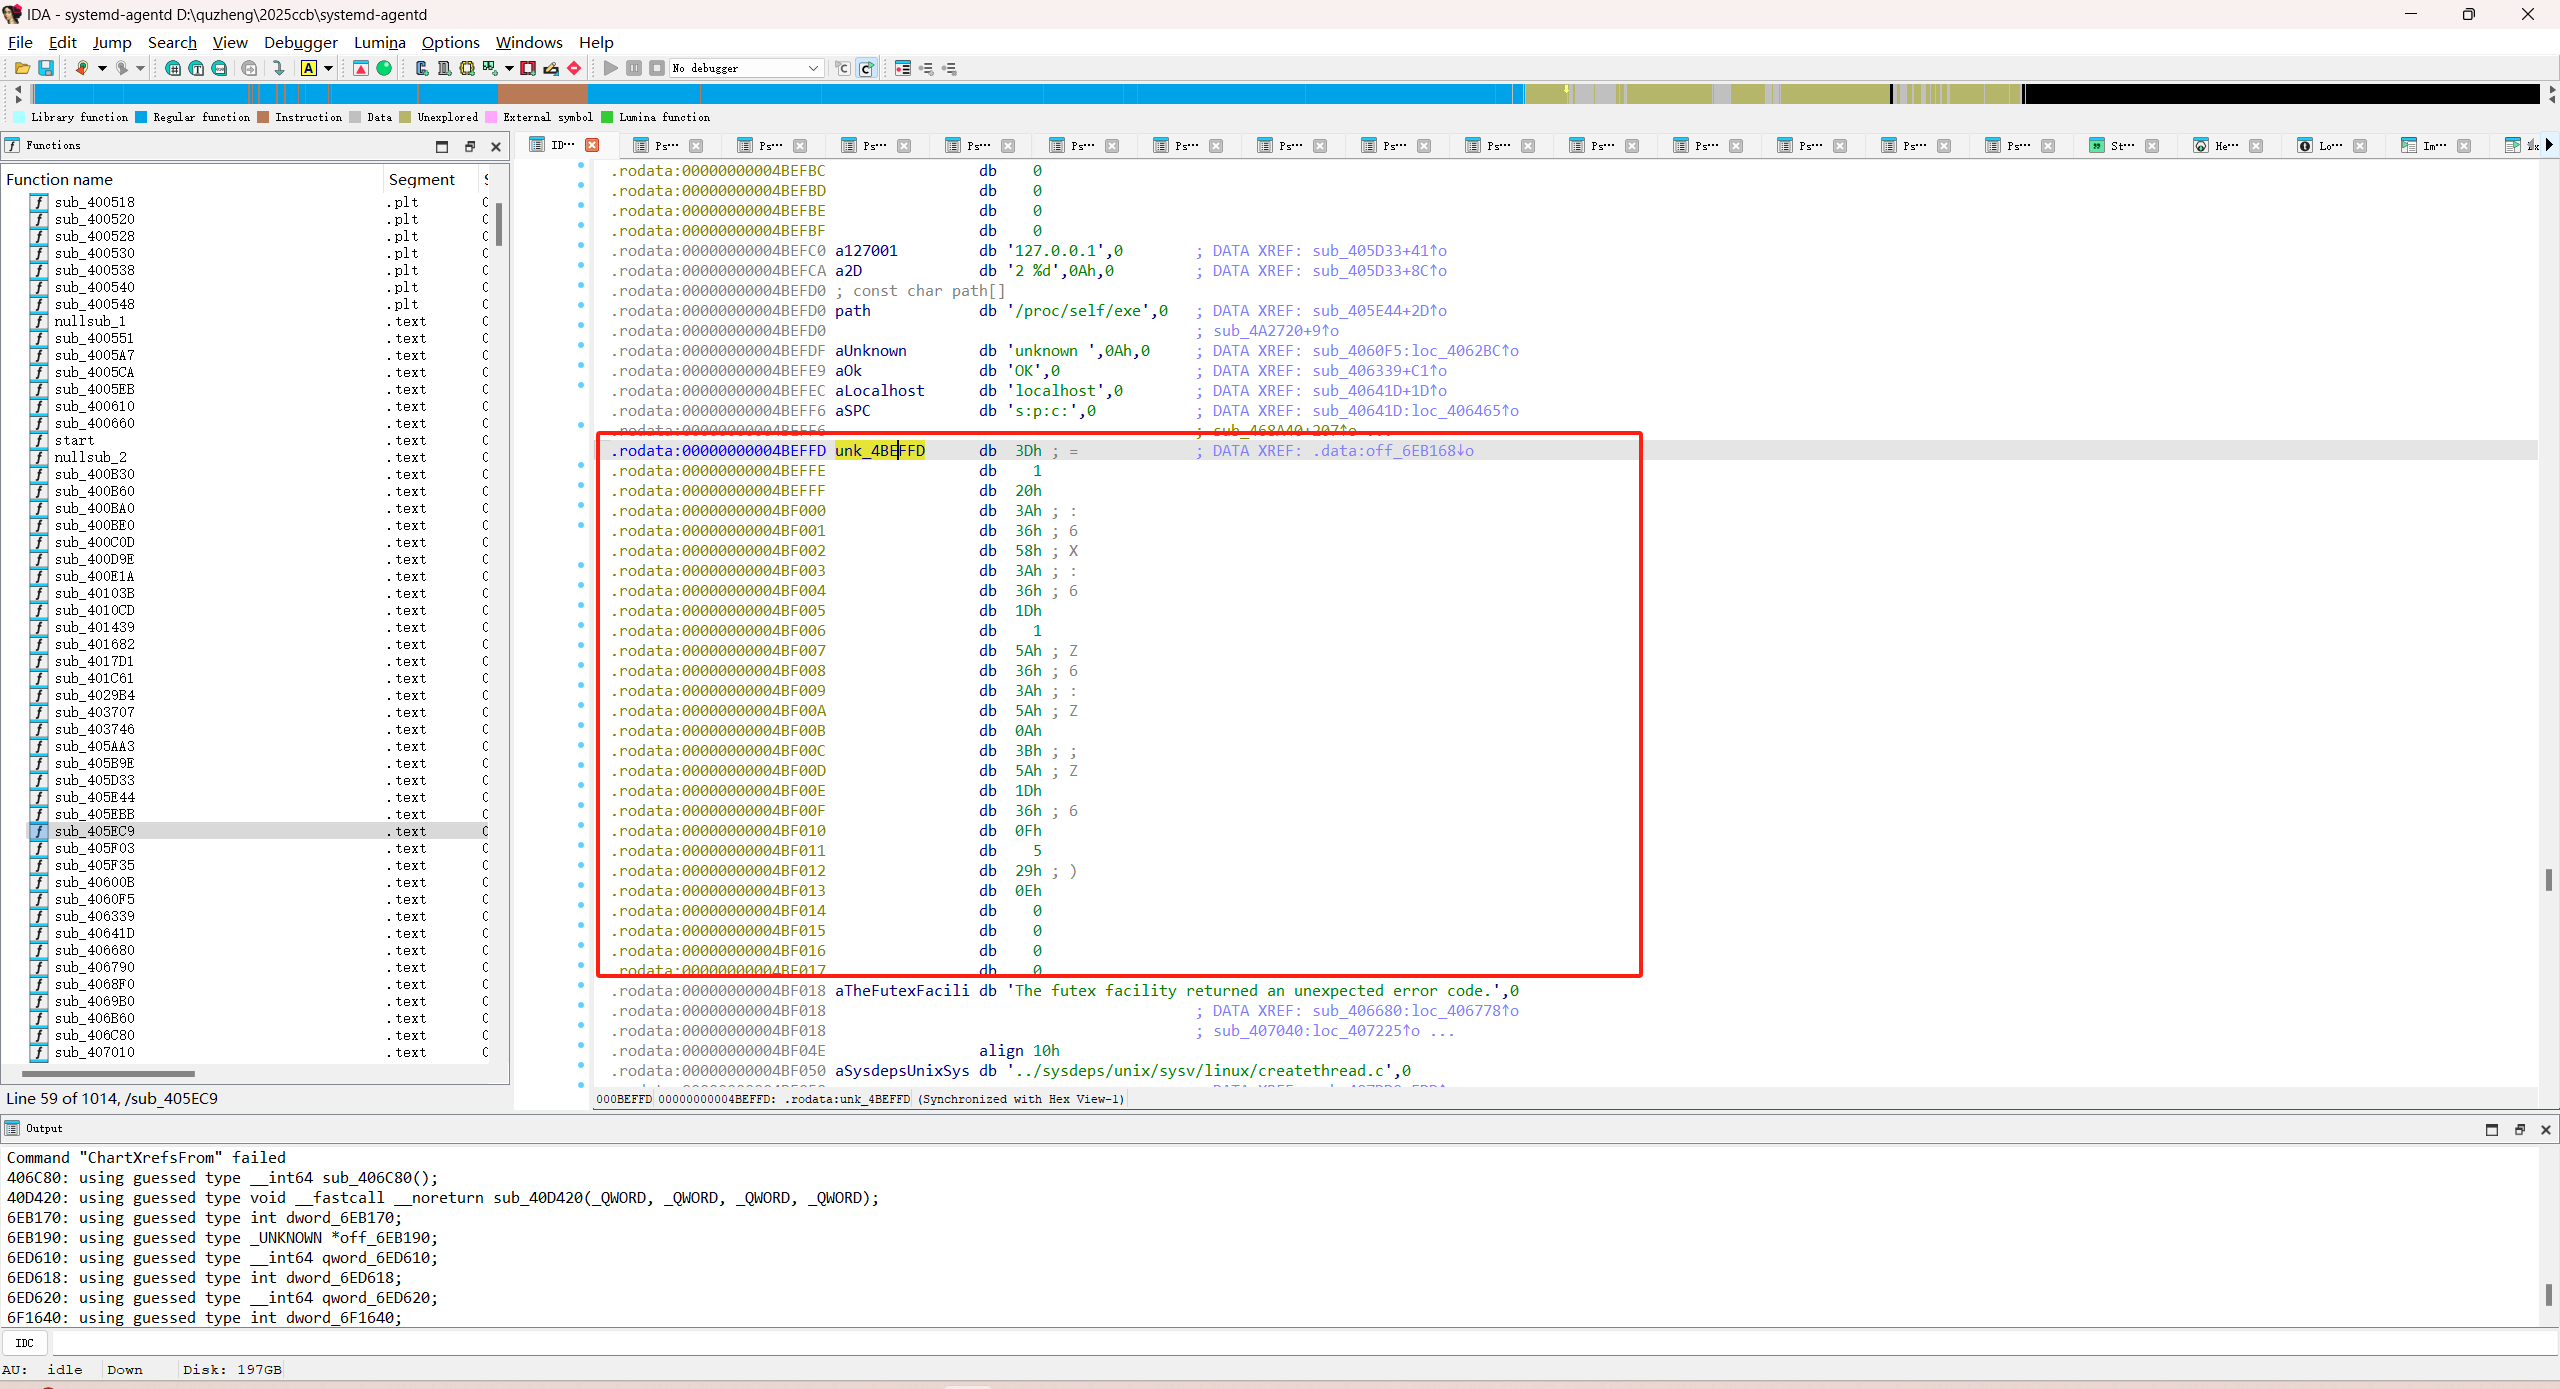
Task: Expand arrow beside the A icon
Action: (328, 68)
